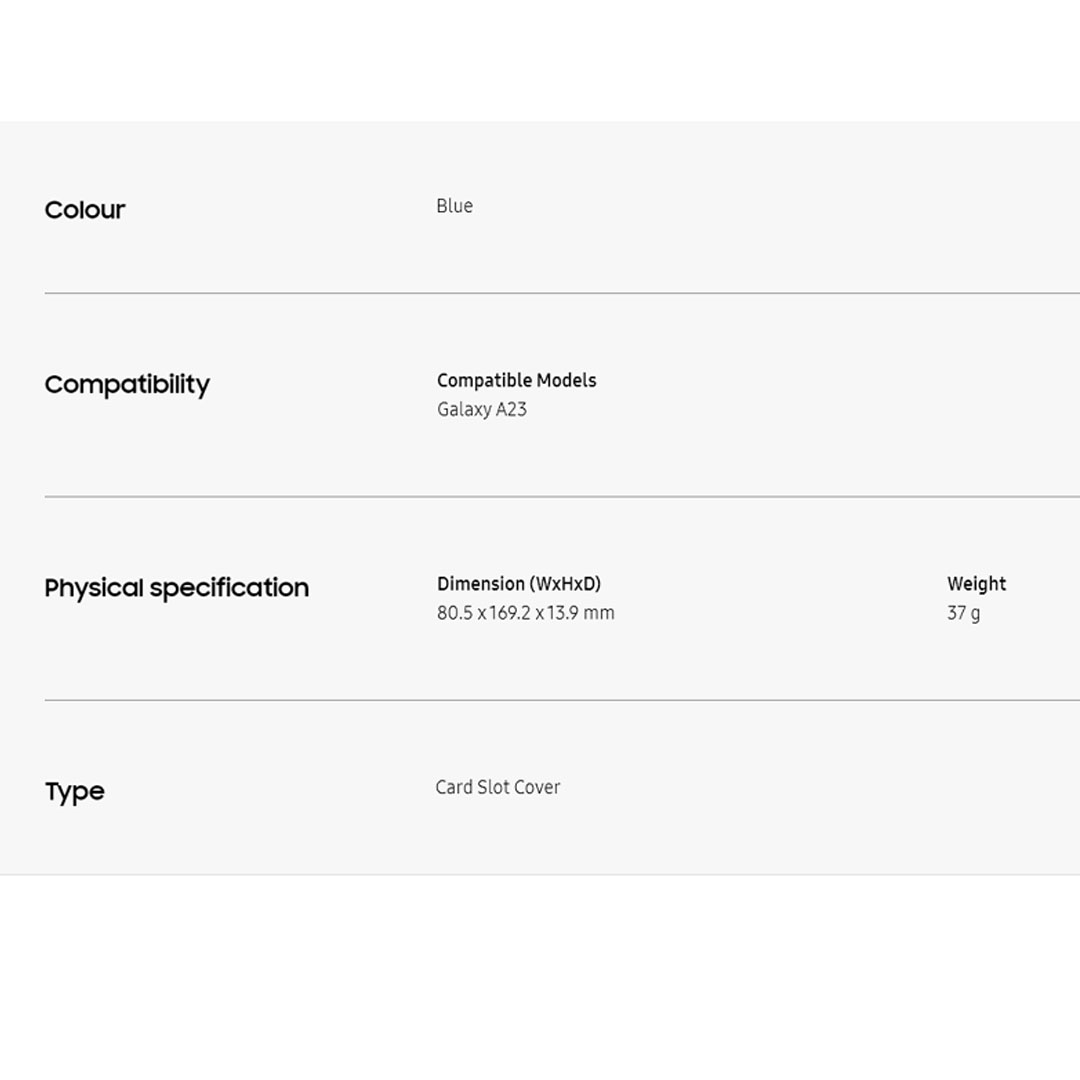The height and width of the screenshot is (1080, 1080).
Task: Select the 37 g weight value
Action: pos(963,613)
